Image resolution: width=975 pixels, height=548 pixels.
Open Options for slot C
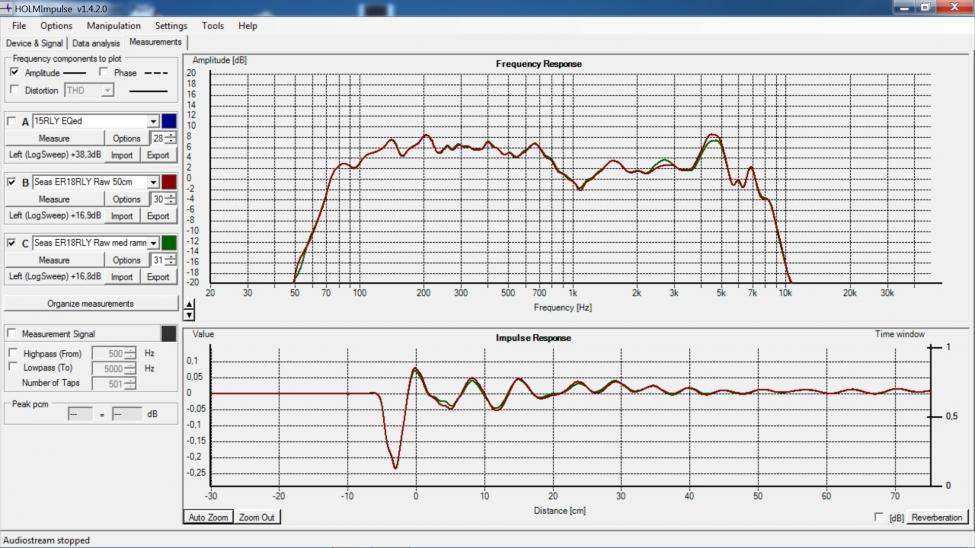click(126, 260)
